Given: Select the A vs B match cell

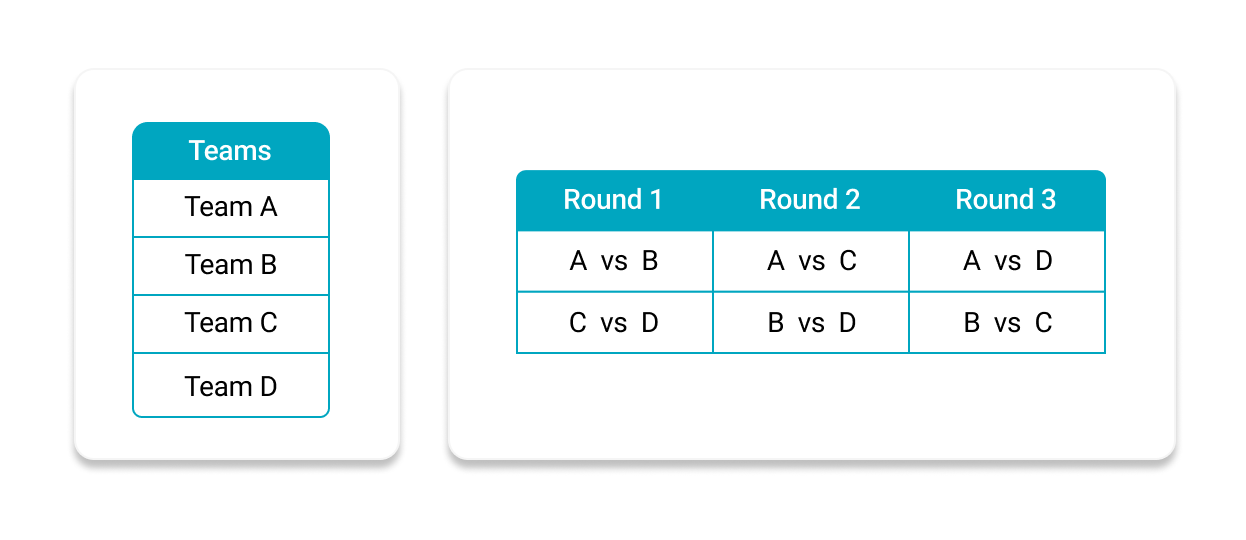Looking at the screenshot, I should tap(613, 261).
